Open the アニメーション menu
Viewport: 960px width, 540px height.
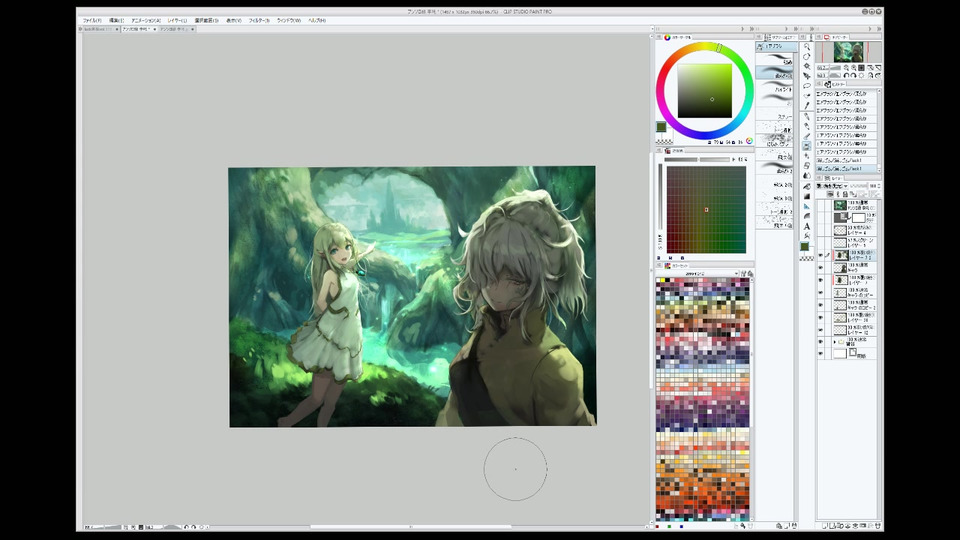146,20
